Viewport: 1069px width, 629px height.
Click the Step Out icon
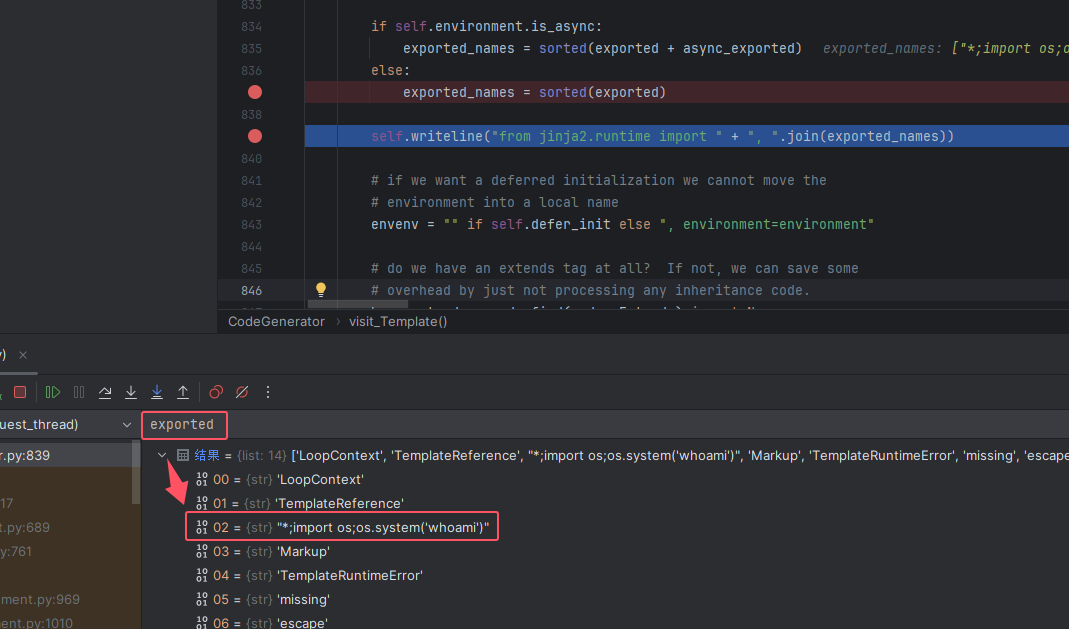tap(183, 392)
